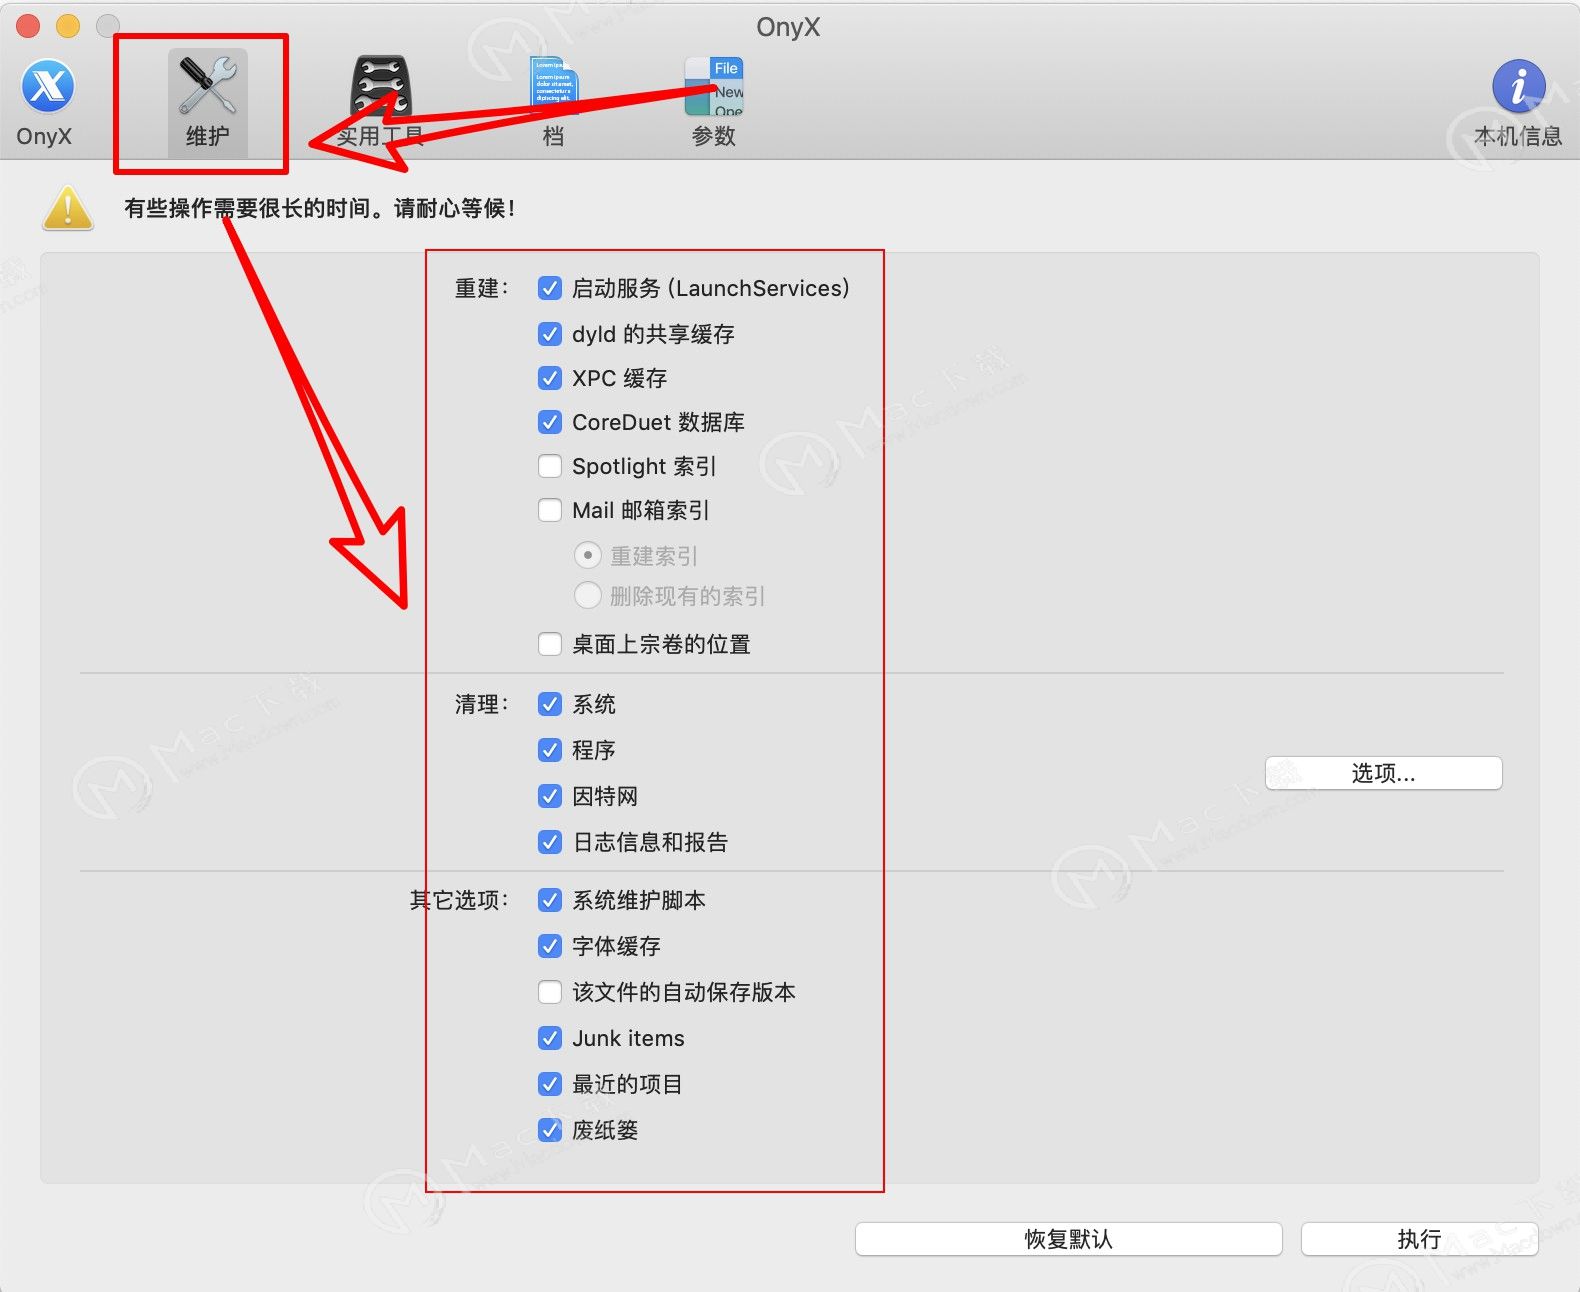
Task: Open the 参数 parameters toolbar icon
Action: point(713,86)
